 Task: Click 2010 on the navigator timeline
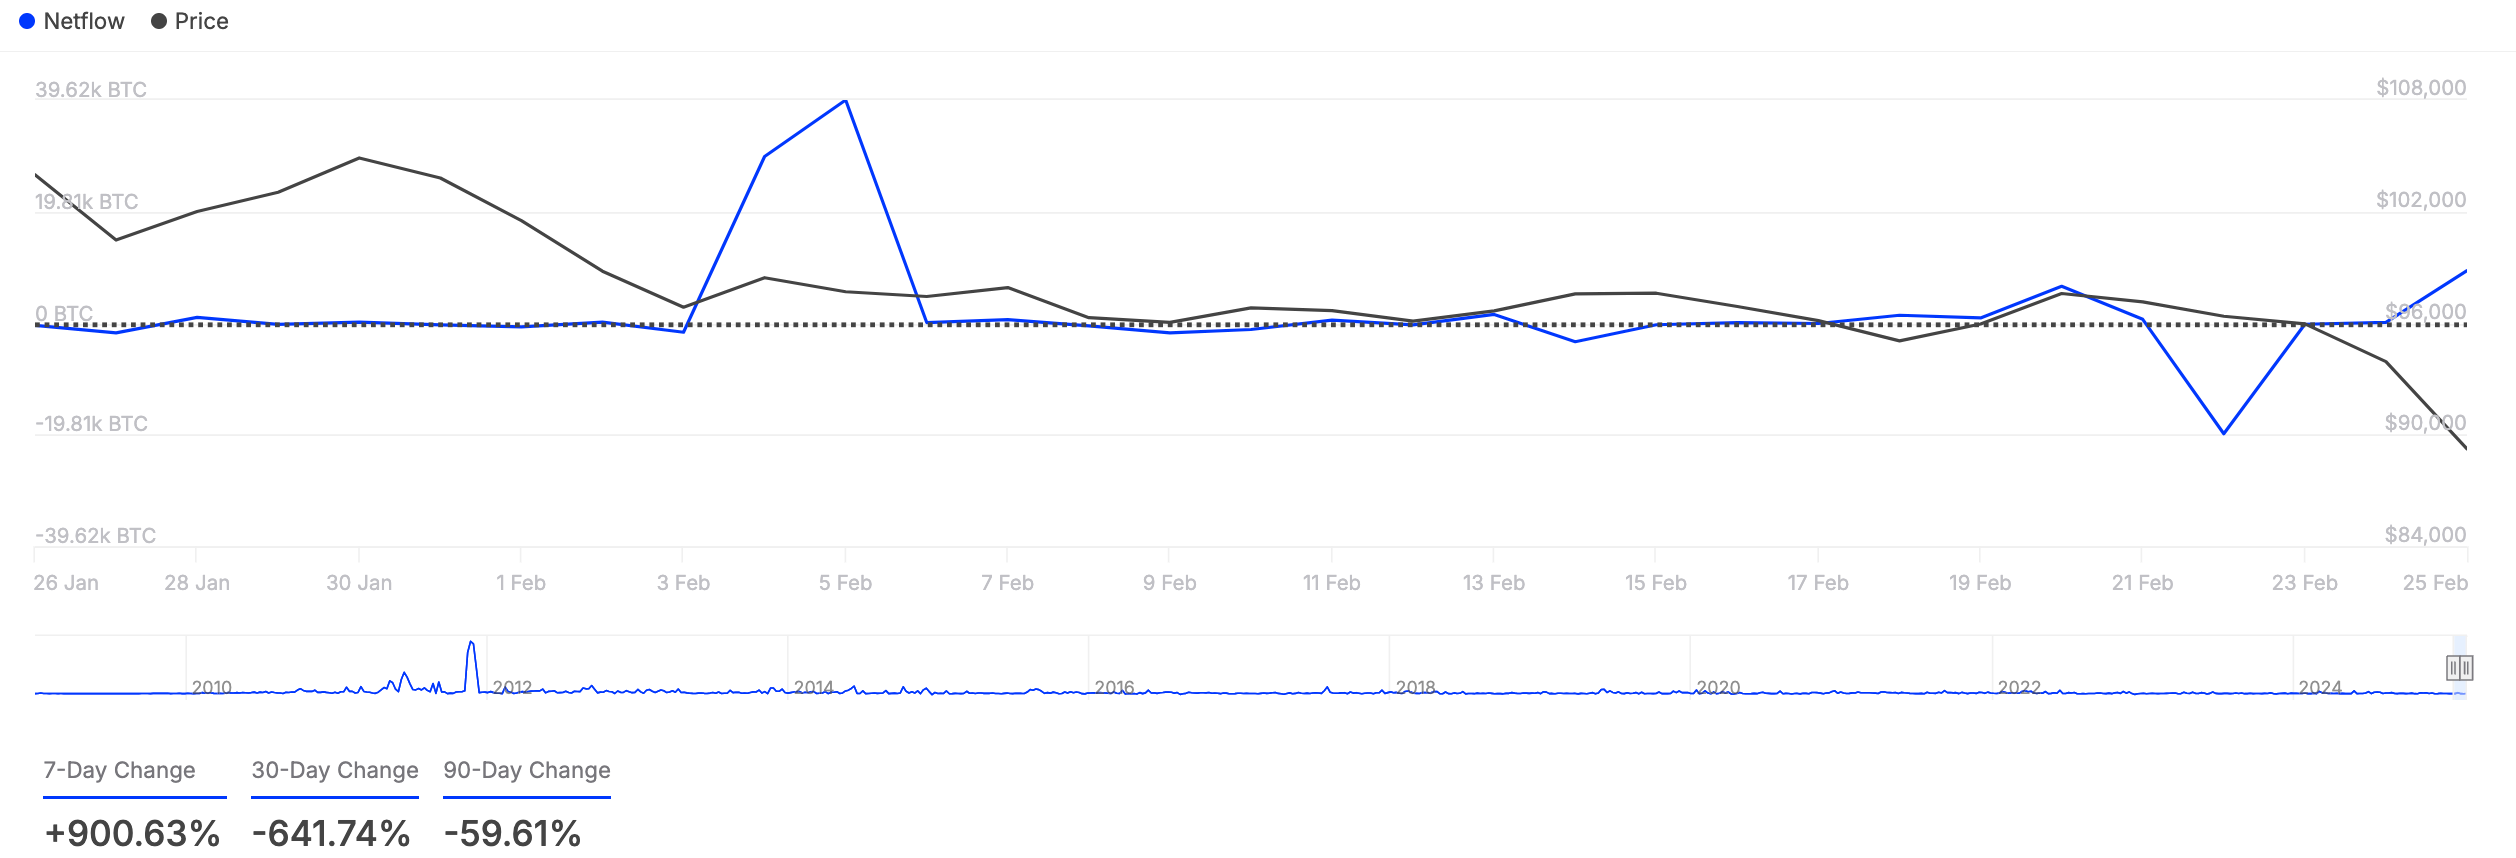[x=212, y=688]
